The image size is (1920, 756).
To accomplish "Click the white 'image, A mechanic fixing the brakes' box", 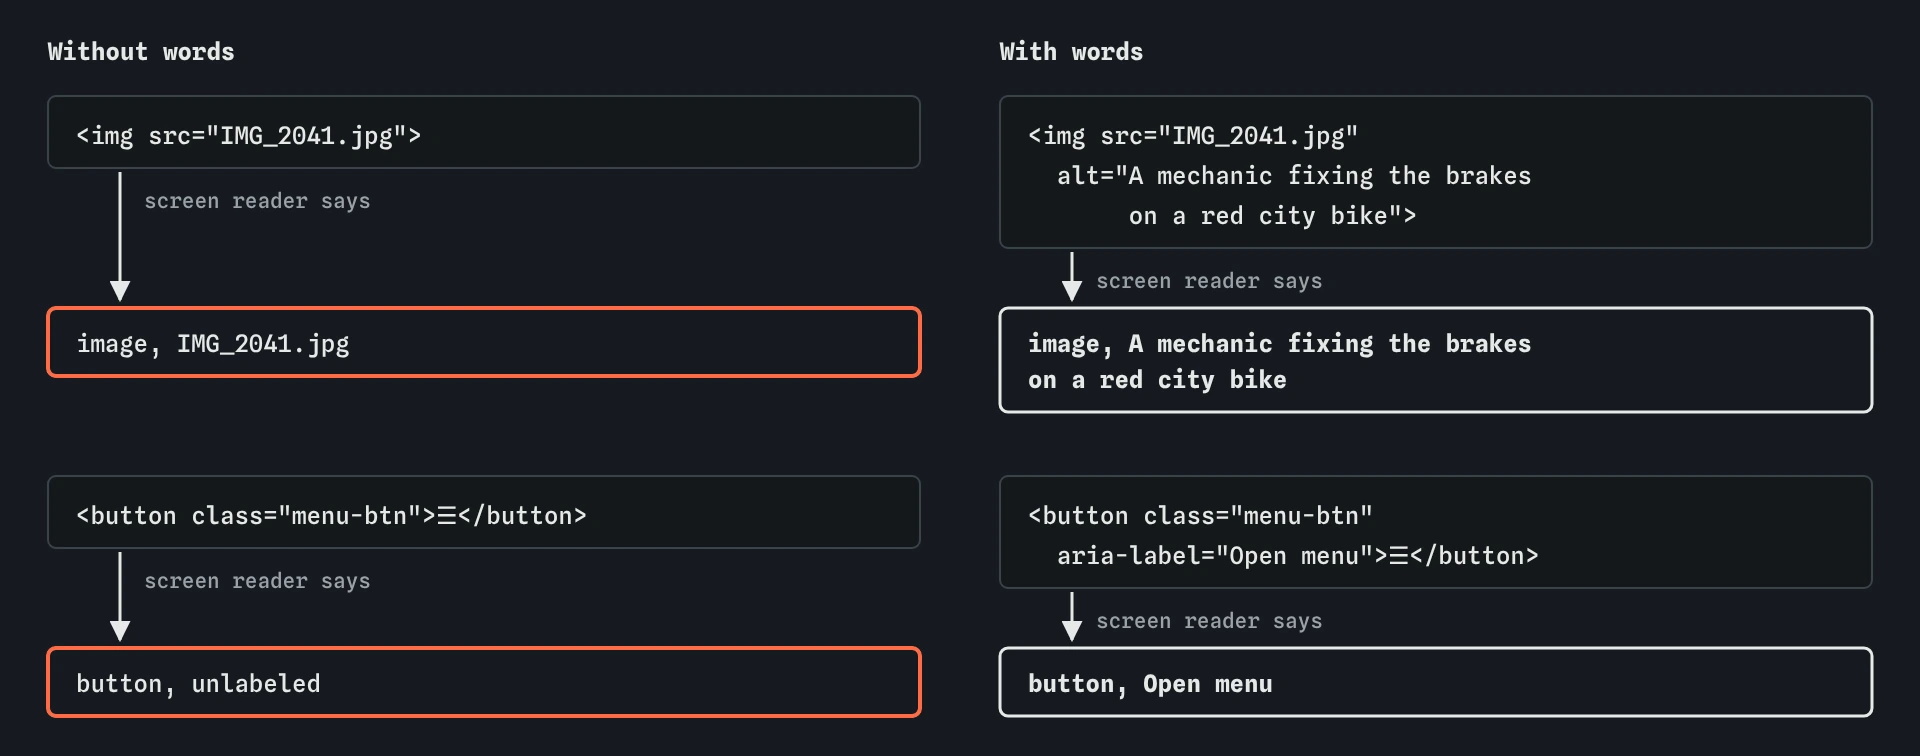I will coord(1436,360).
